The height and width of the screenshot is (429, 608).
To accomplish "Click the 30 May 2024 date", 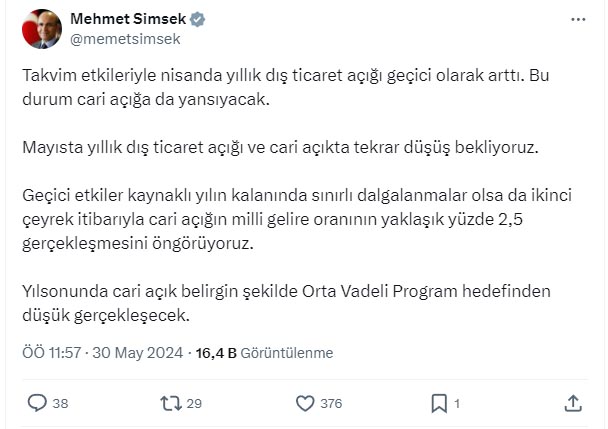I will click(143, 352).
